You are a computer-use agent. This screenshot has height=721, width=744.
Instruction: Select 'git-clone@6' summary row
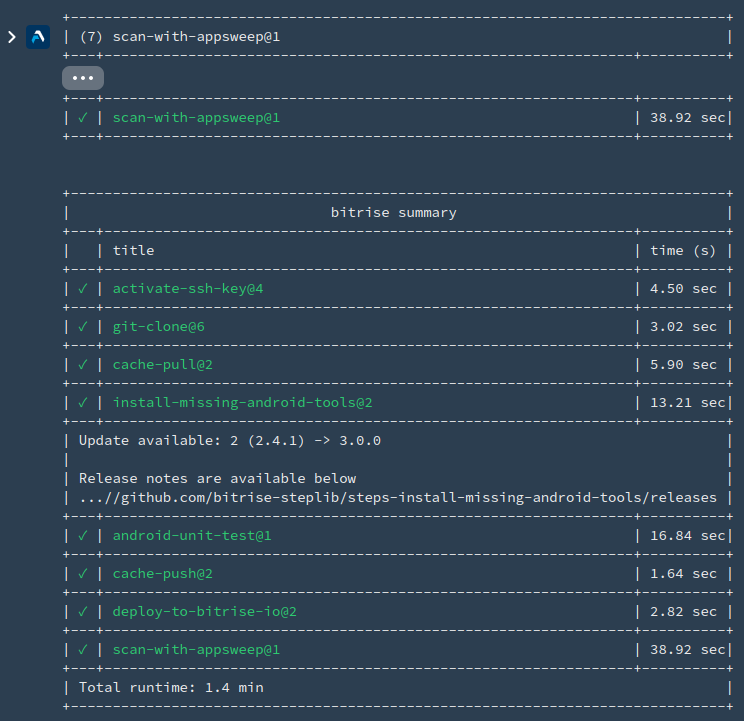[398, 326]
